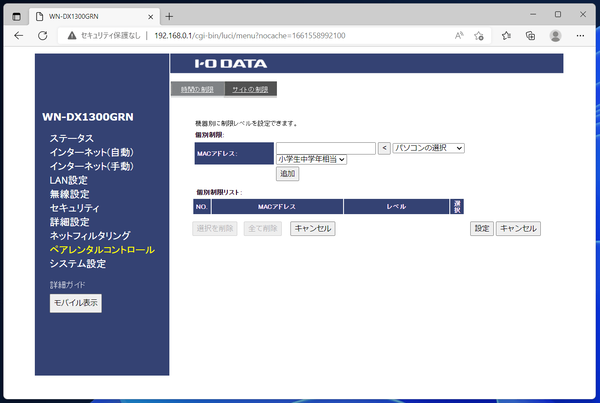
Task: Open the favorites list icon
Action: 506,35
